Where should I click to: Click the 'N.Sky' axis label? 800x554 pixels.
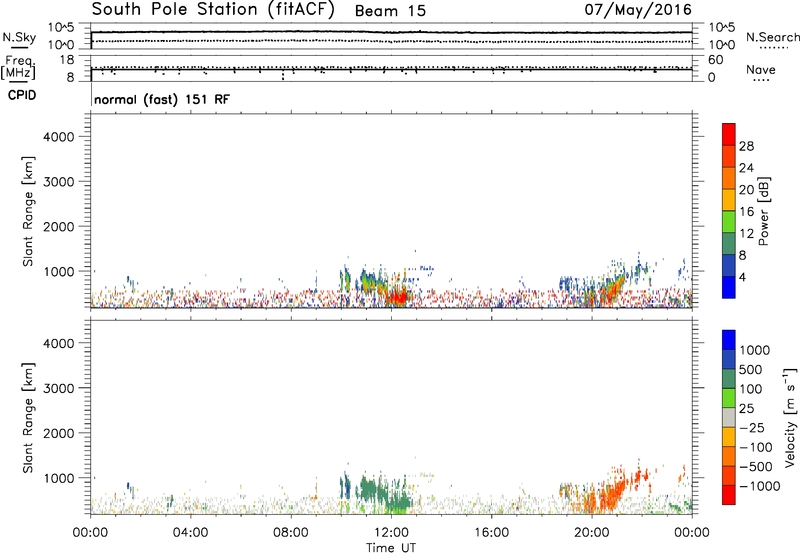(19, 37)
